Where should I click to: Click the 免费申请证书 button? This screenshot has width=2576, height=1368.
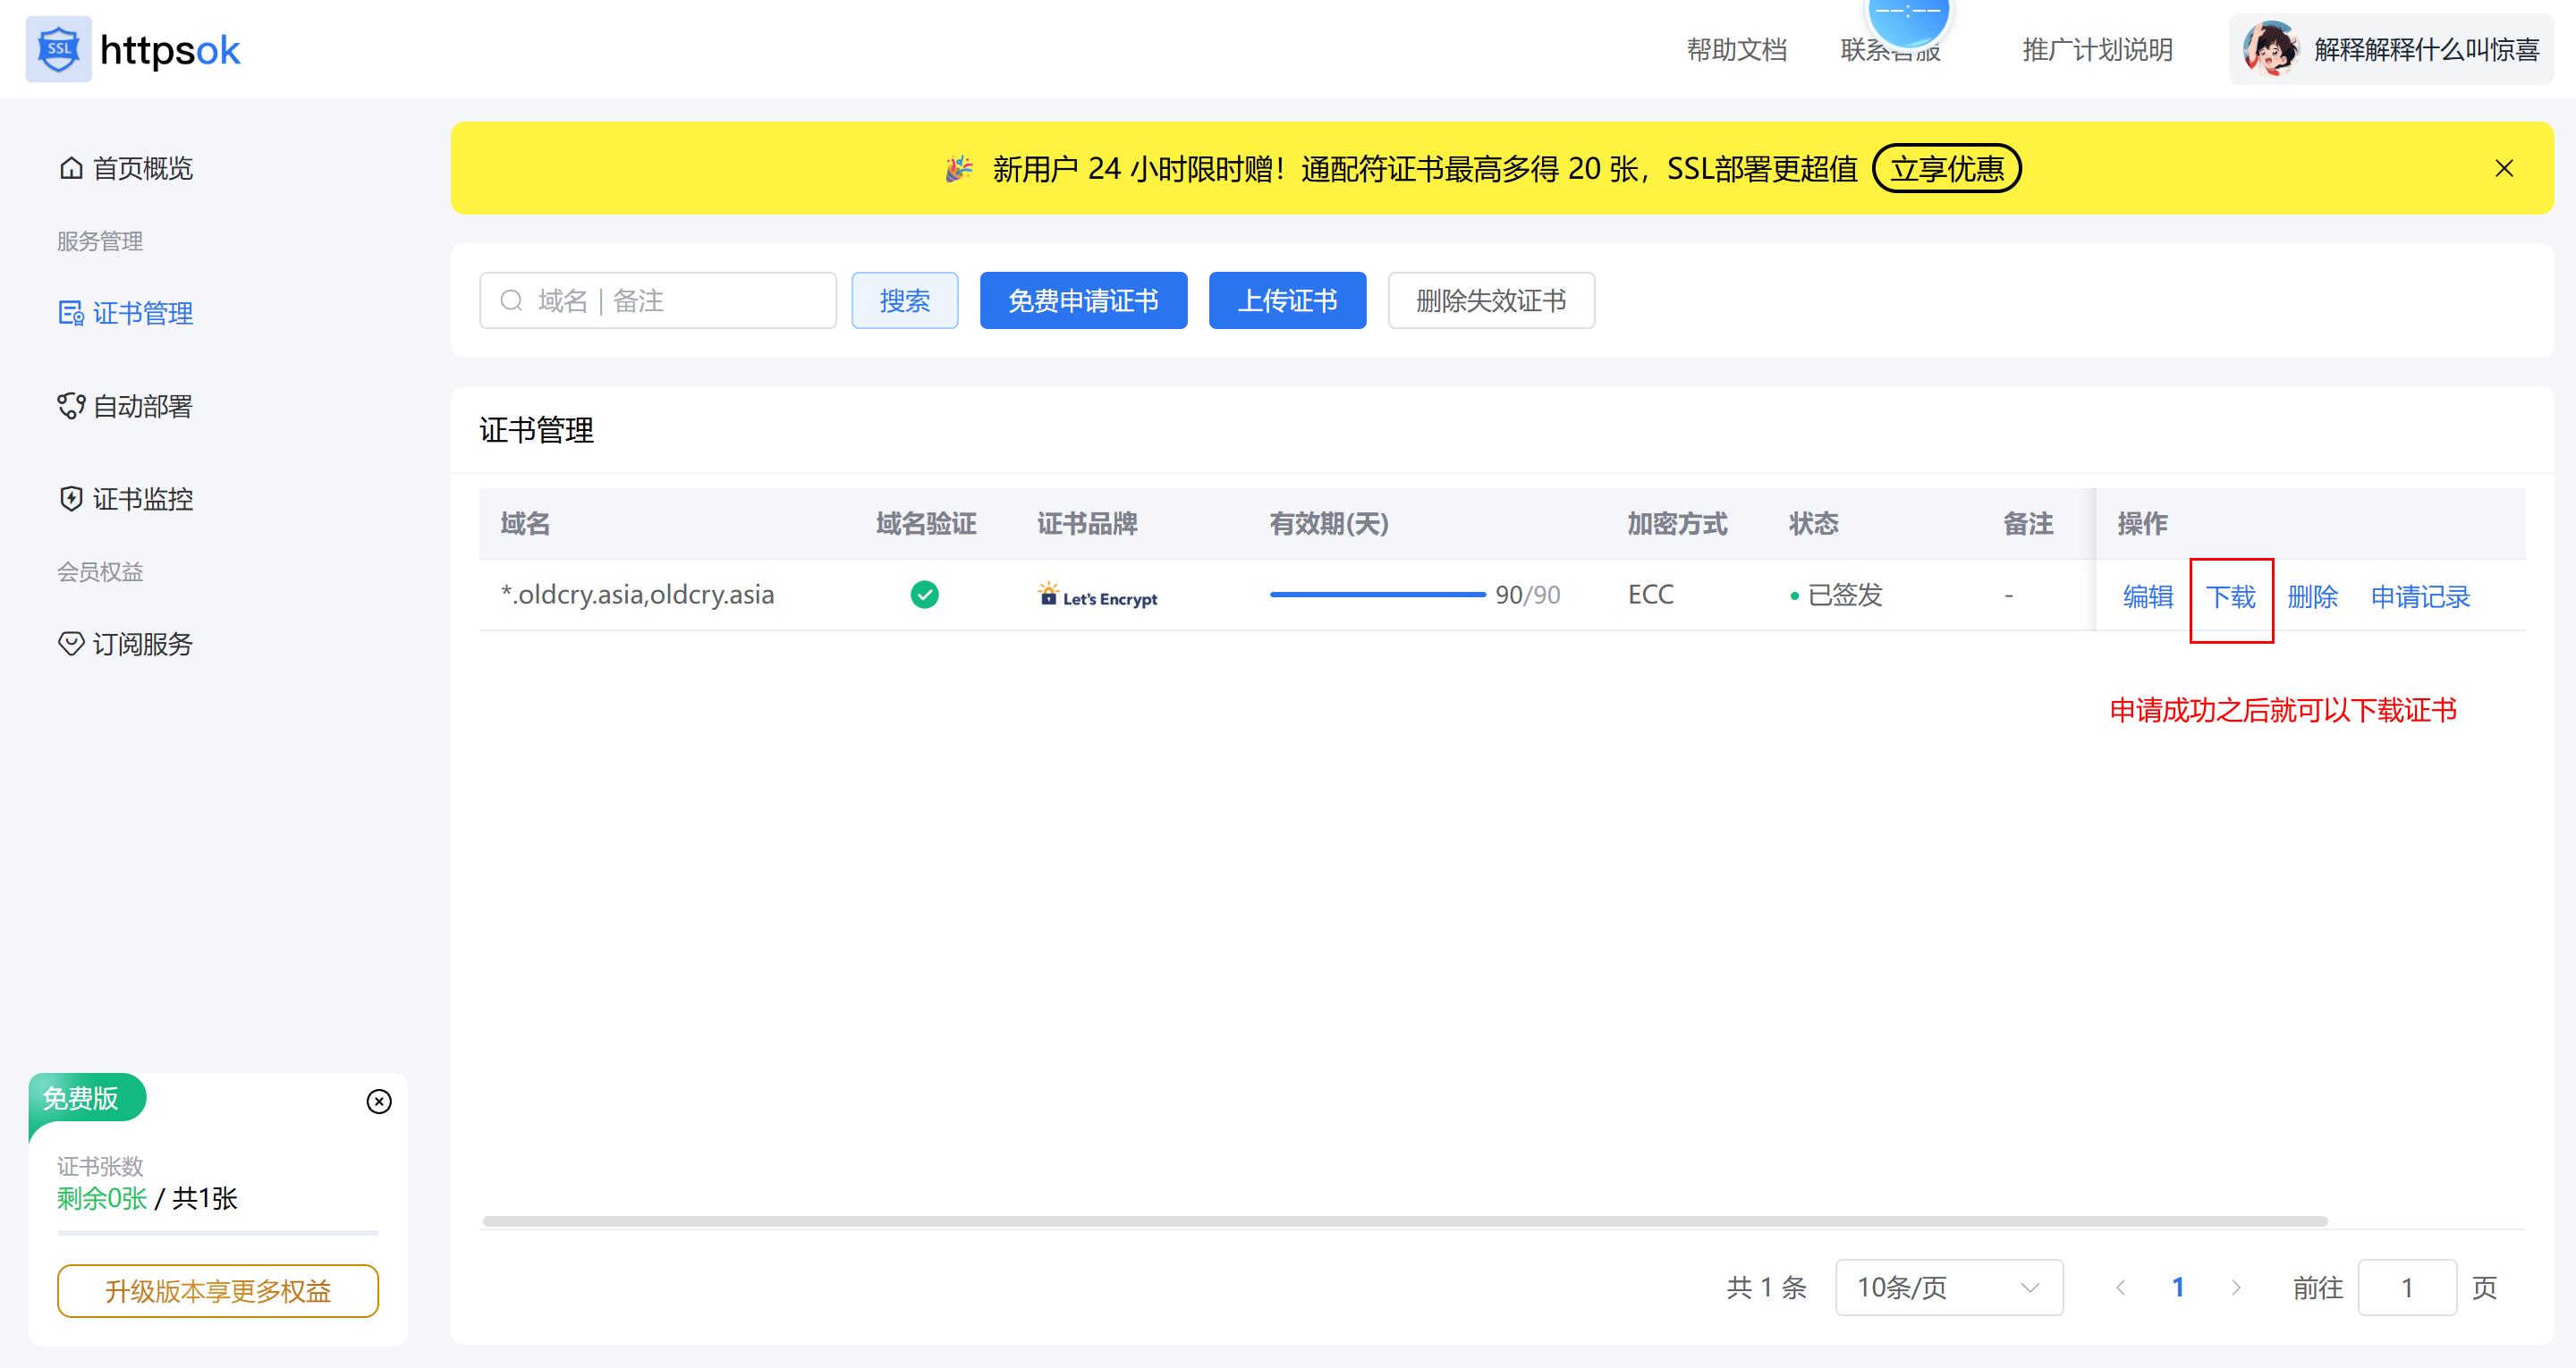coord(1083,300)
